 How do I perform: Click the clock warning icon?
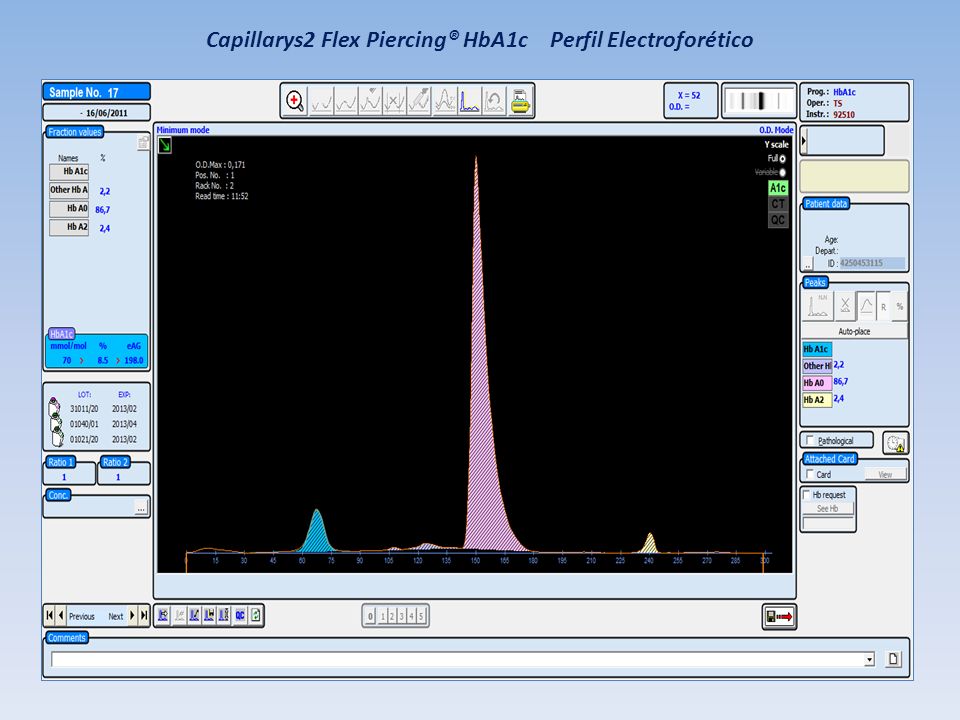tap(895, 443)
